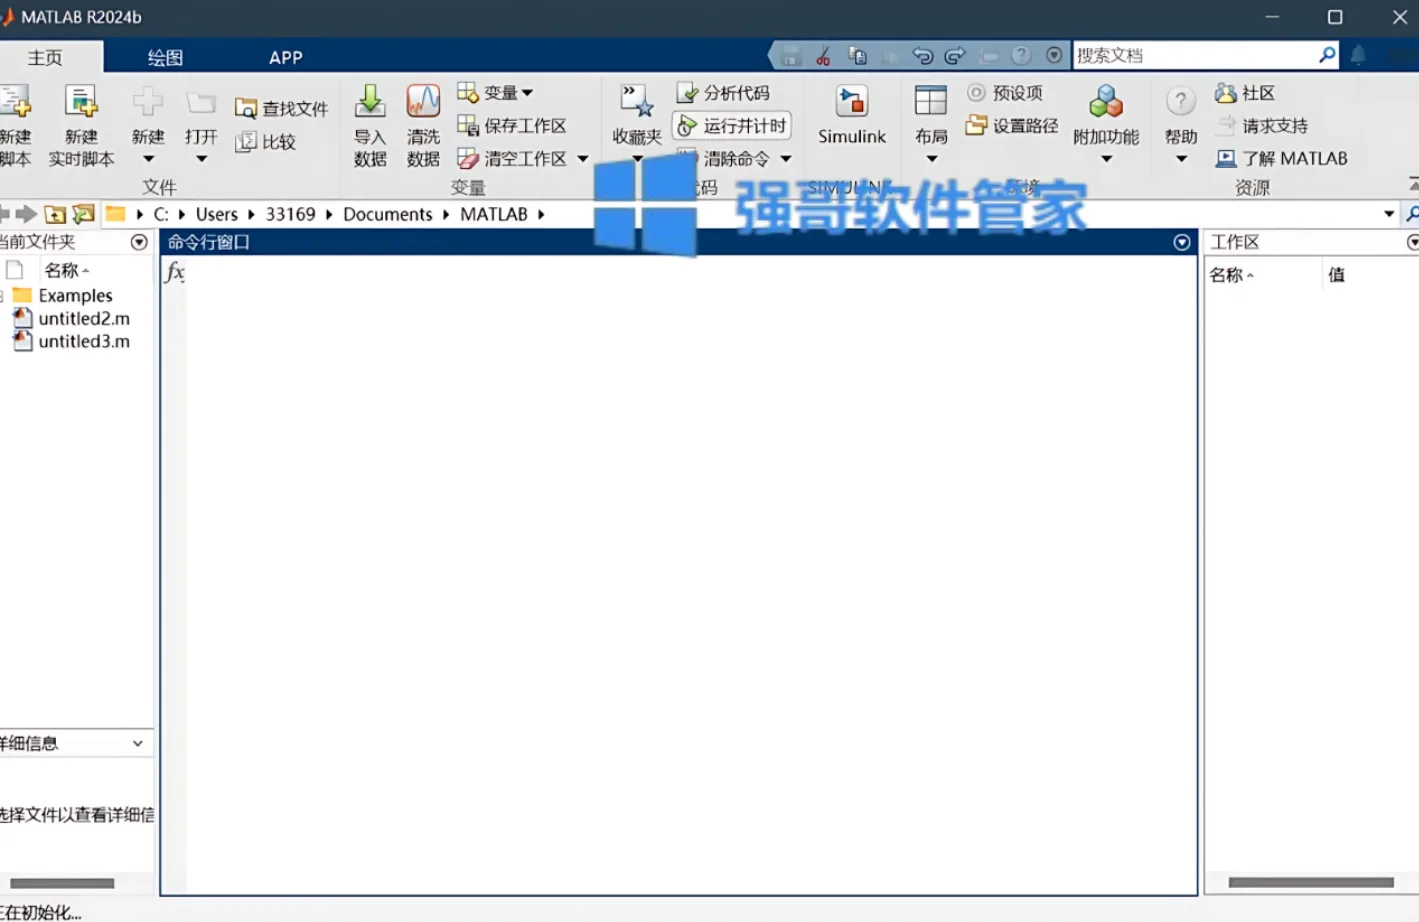The width and height of the screenshot is (1419, 922).
Task: Open the Community (社区) link
Action: pos(1245,93)
